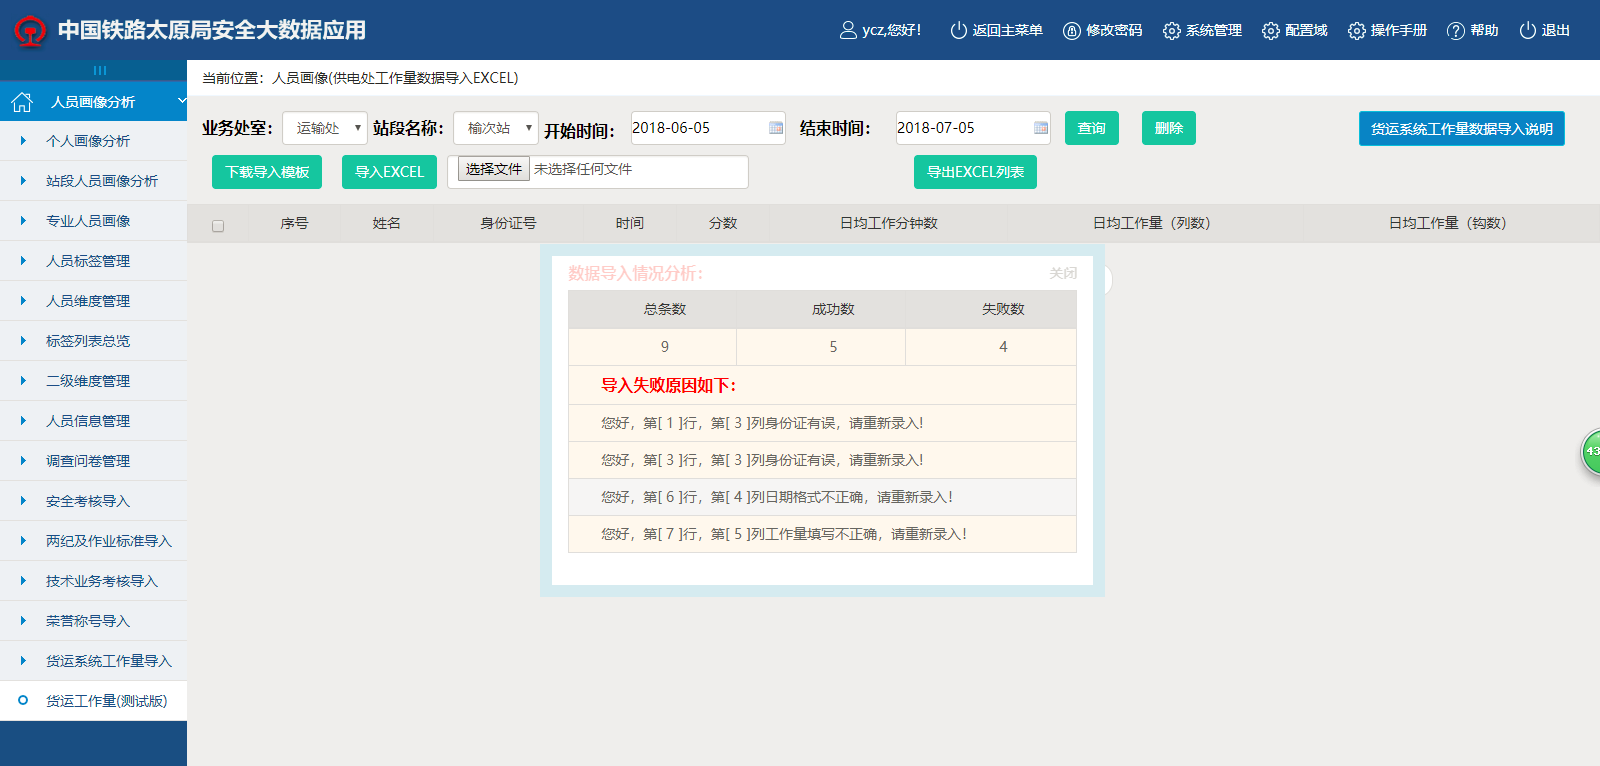Open 货运系统工作量导入 in sidebar

93,661
